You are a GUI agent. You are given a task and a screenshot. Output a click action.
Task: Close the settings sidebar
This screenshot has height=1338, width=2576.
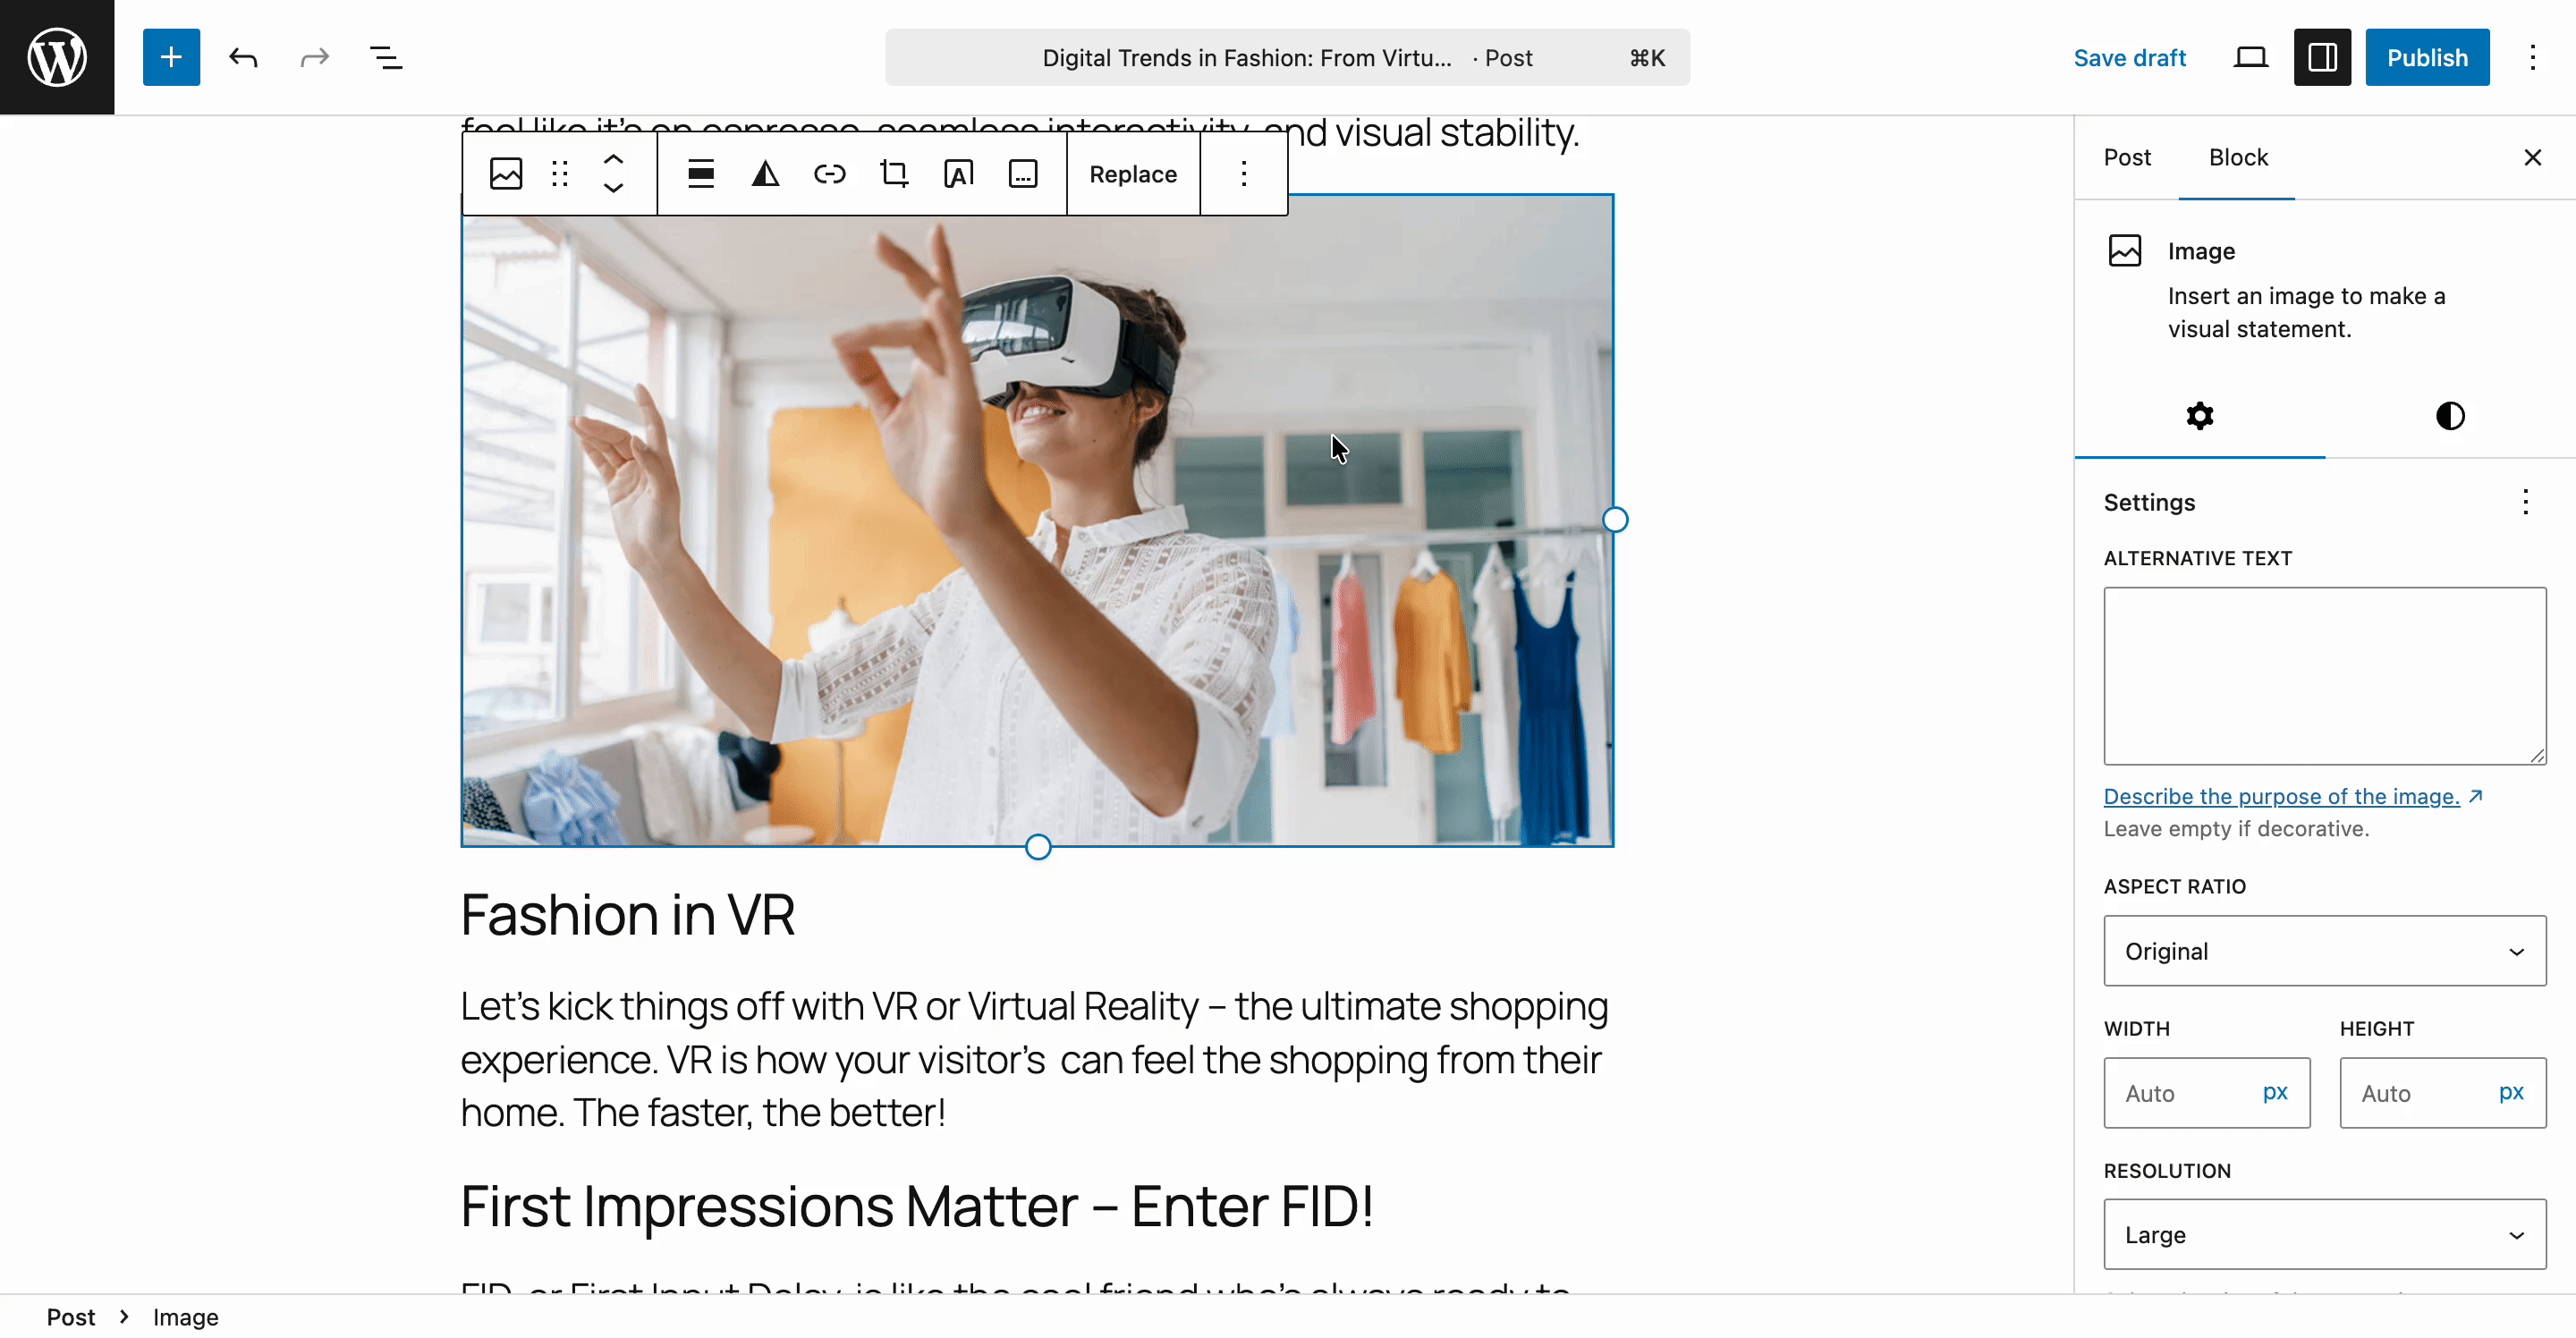[x=2533, y=157]
